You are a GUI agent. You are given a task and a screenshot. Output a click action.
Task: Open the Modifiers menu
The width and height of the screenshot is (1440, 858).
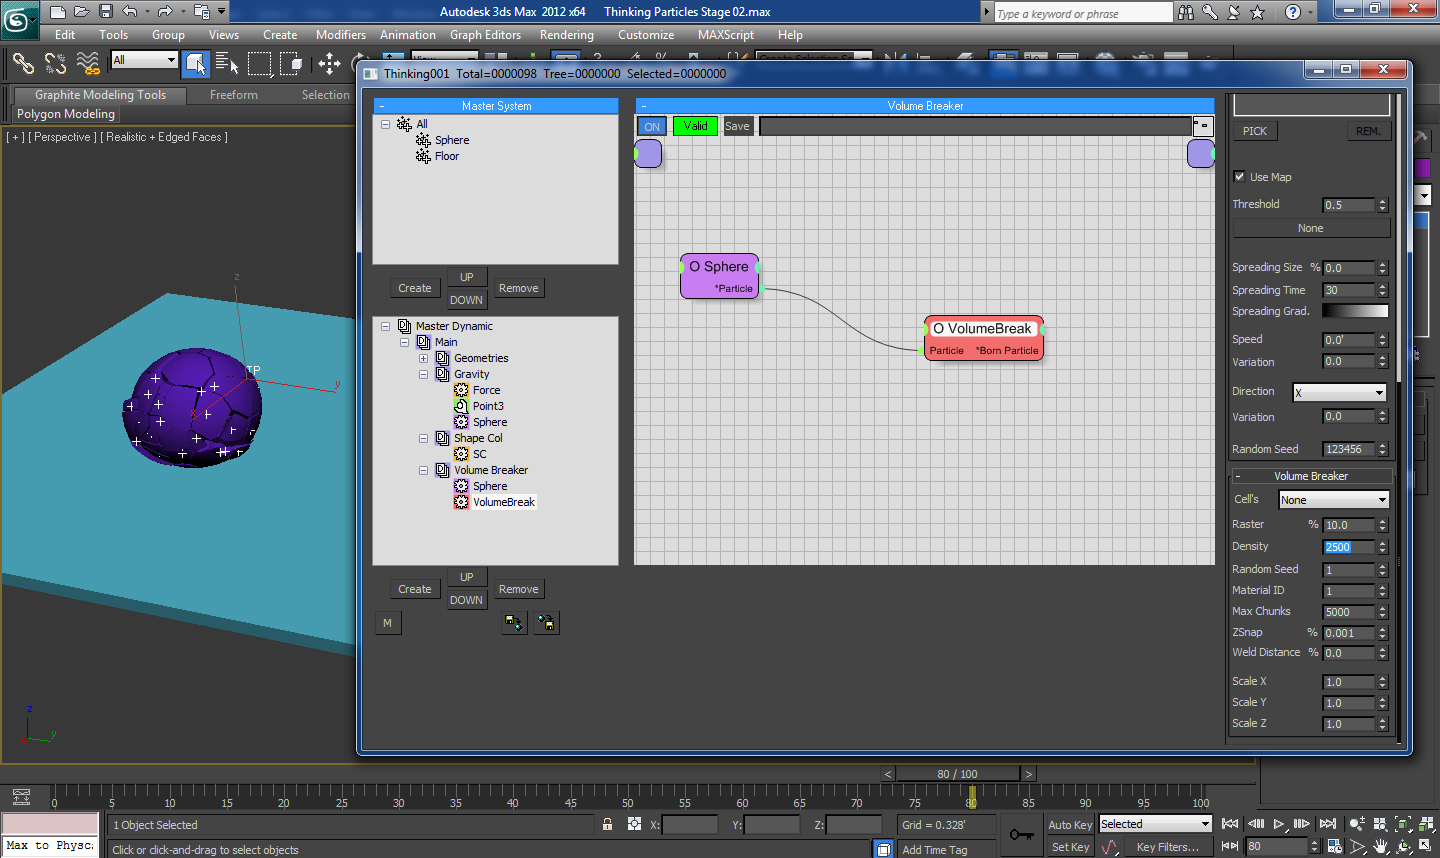click(341, 34)
